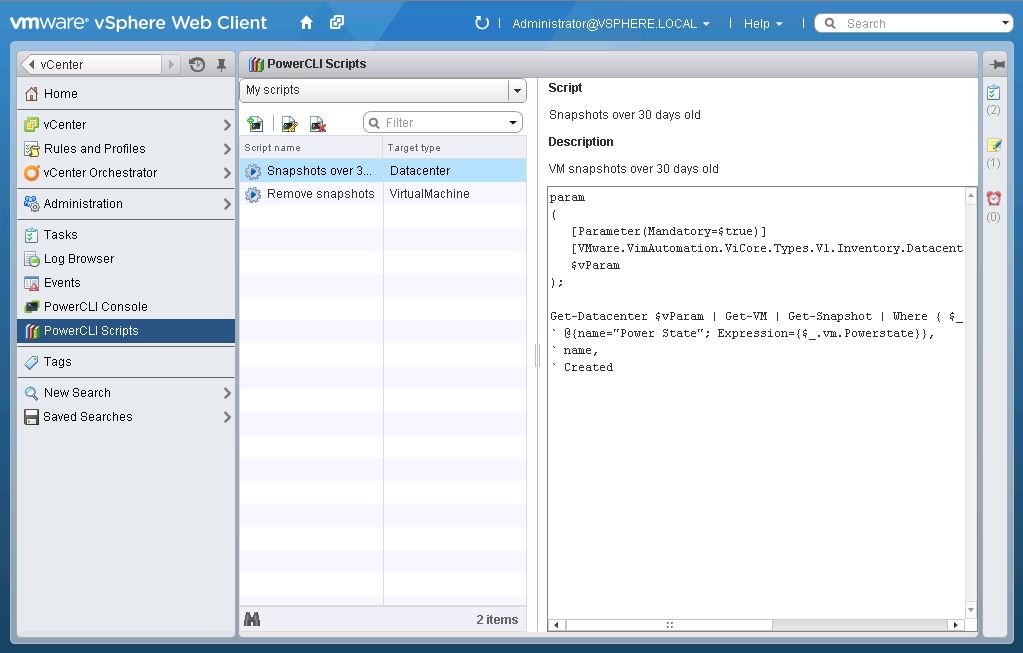Image resolution: width=1023 pixels, height=653 pixels.
Task: Open the Filter options dropdown arrow
Action: 513,123
